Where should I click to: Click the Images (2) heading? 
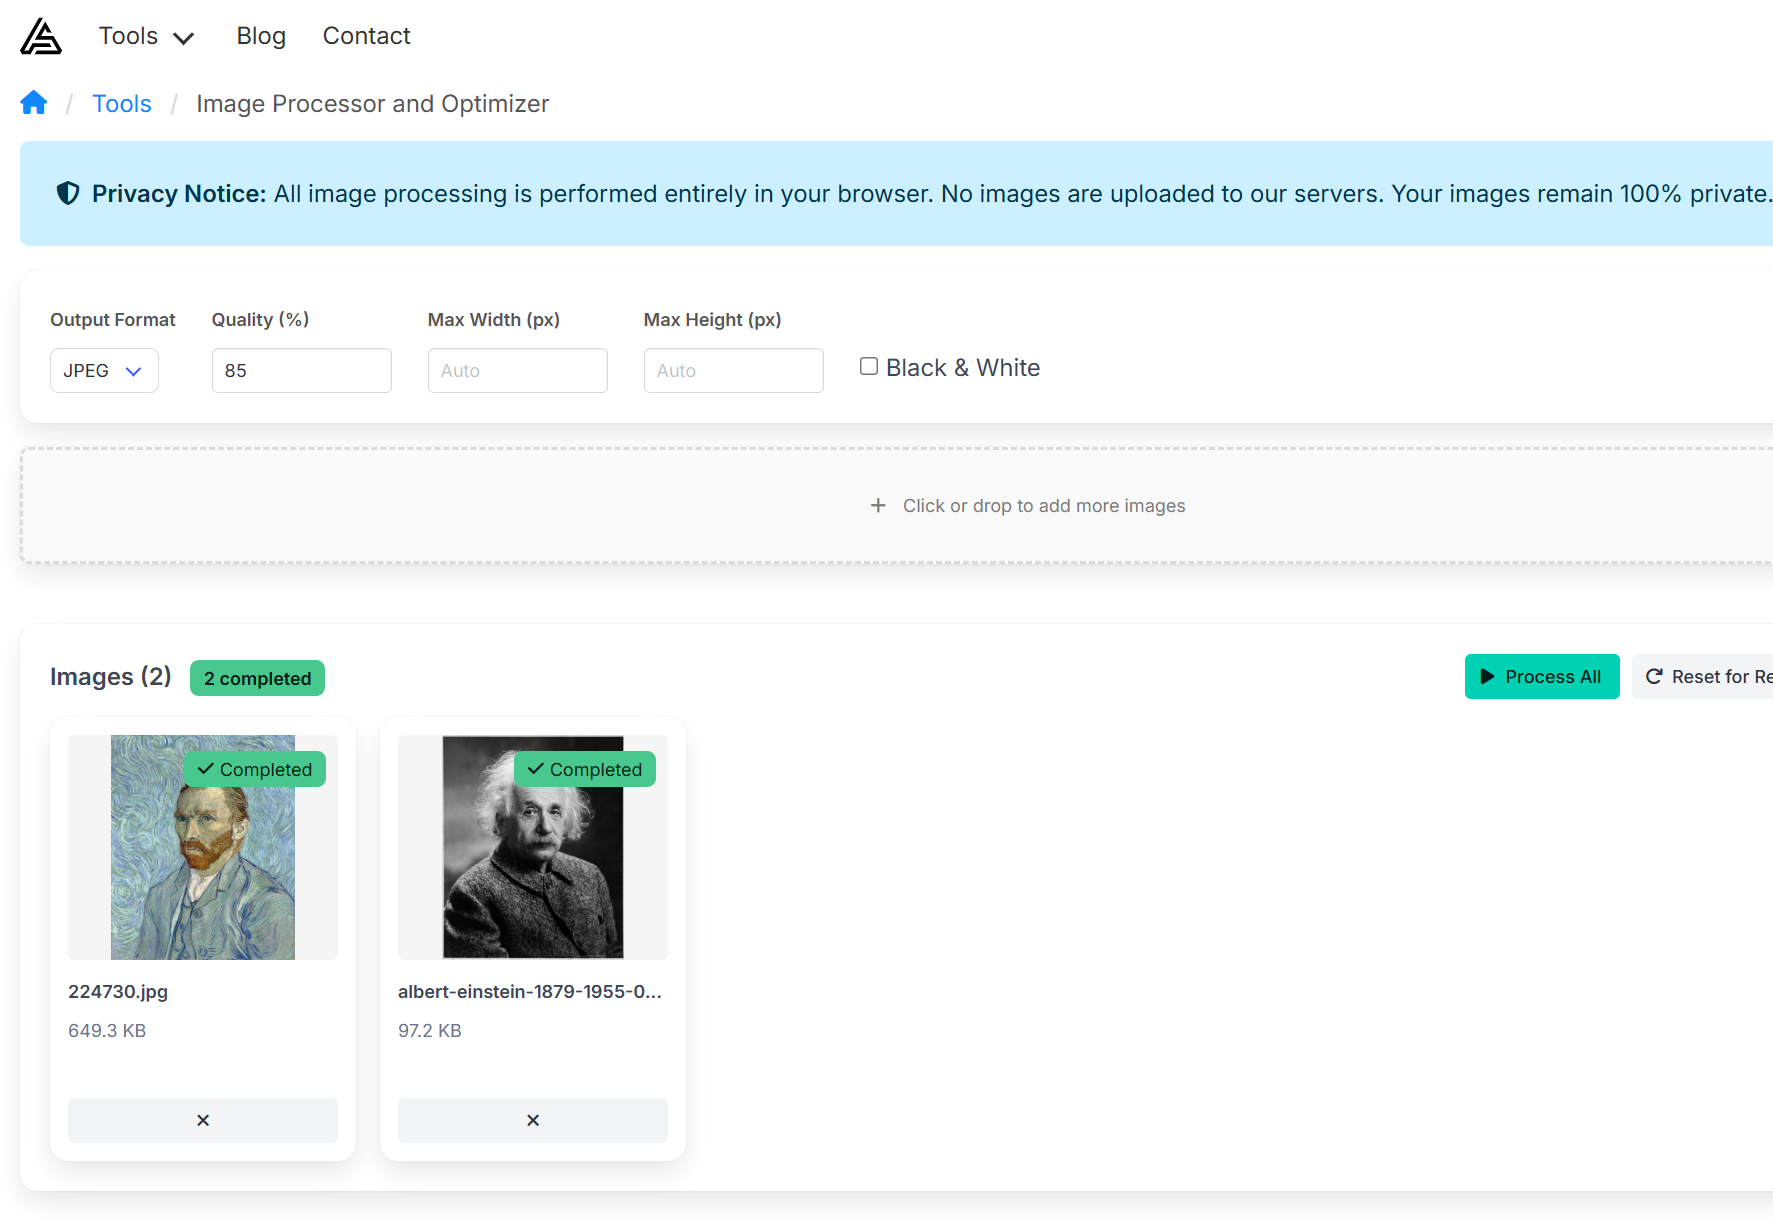pos(111,677)
